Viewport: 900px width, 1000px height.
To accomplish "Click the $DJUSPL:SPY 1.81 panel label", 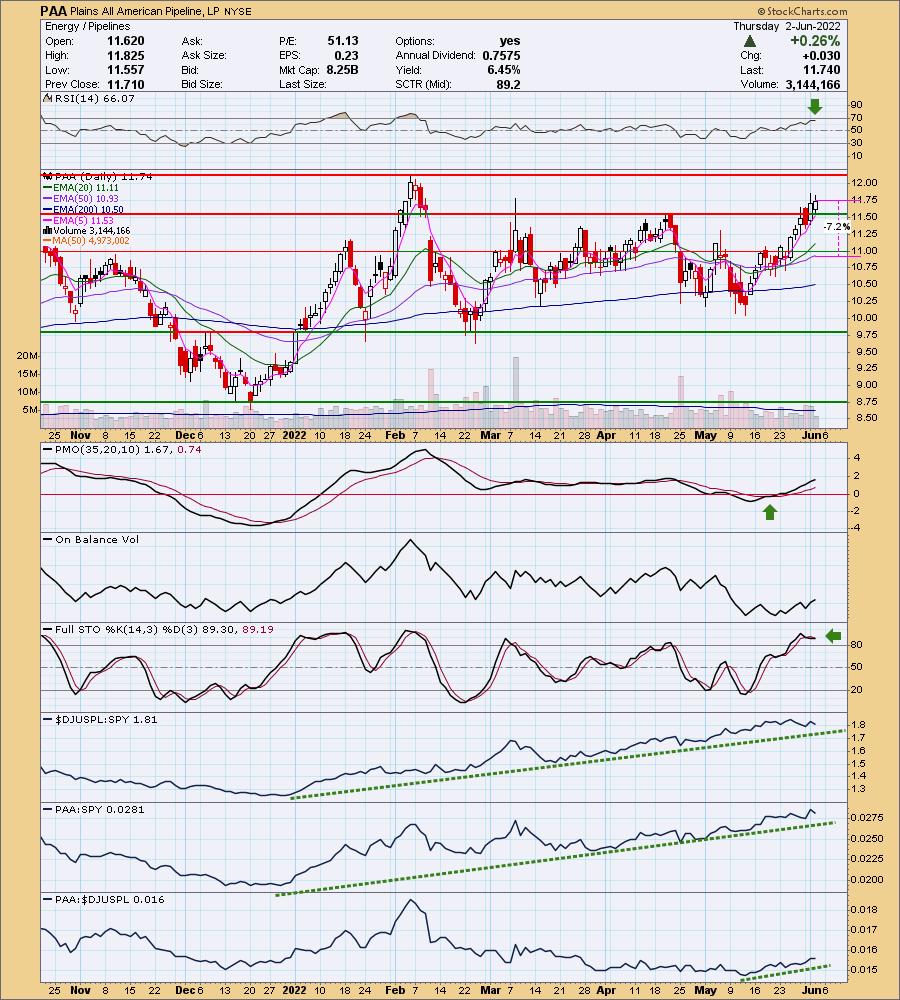I will coord(100,719).
